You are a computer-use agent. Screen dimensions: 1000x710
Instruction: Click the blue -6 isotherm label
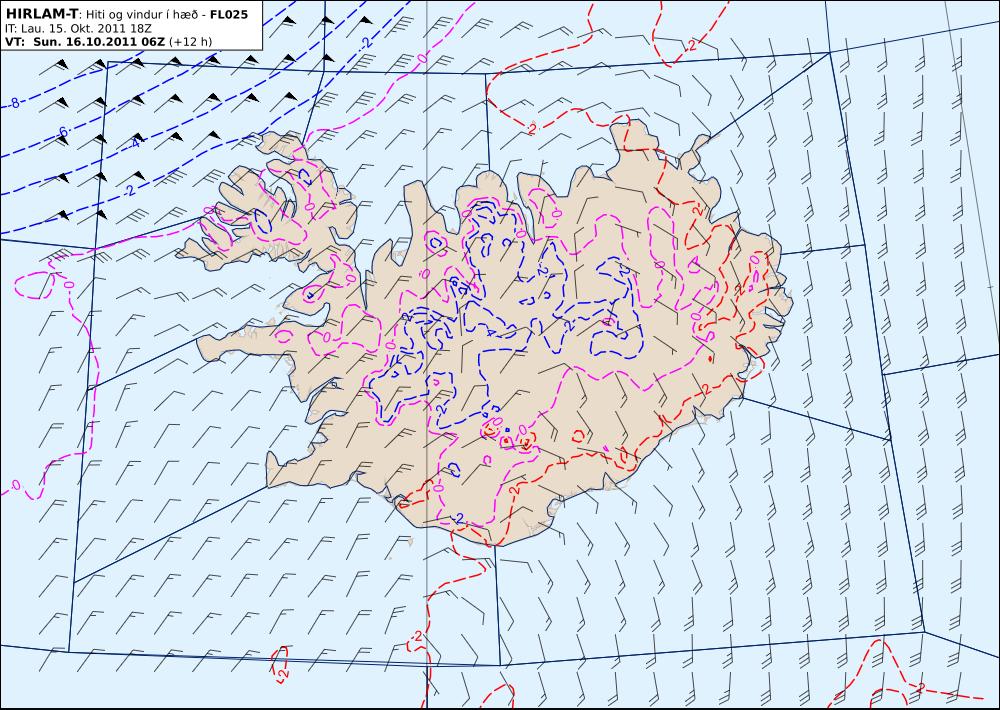(62, 132)
